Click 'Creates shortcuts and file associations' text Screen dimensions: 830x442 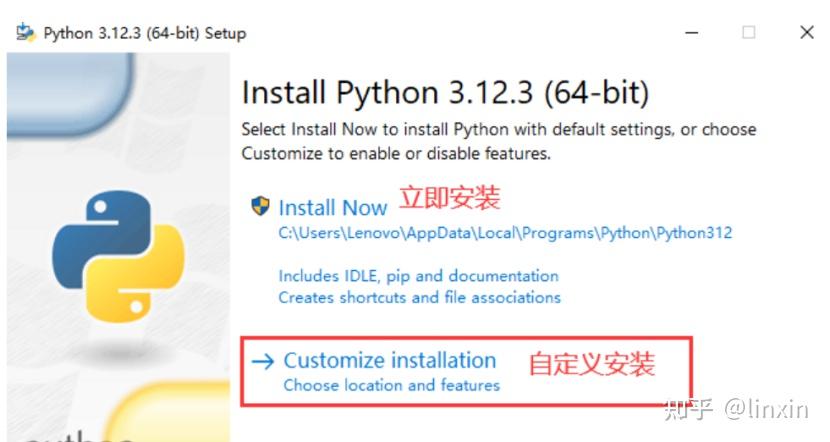(x=419, y=297)
